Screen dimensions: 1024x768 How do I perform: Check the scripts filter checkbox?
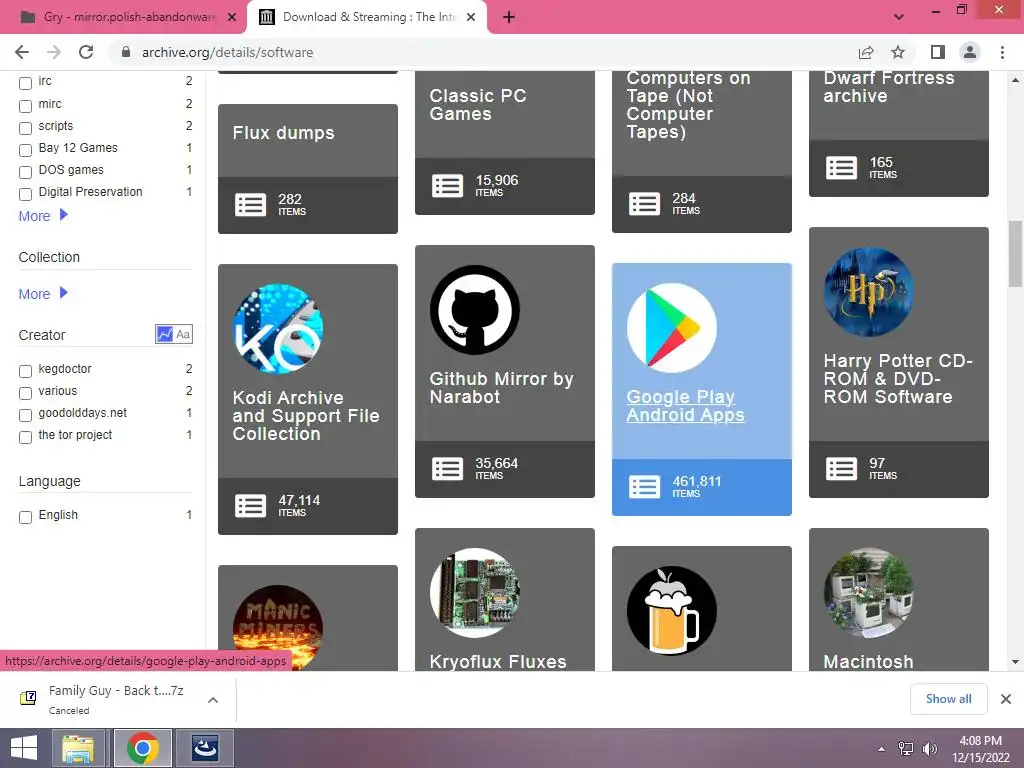(x=25, y=128)
